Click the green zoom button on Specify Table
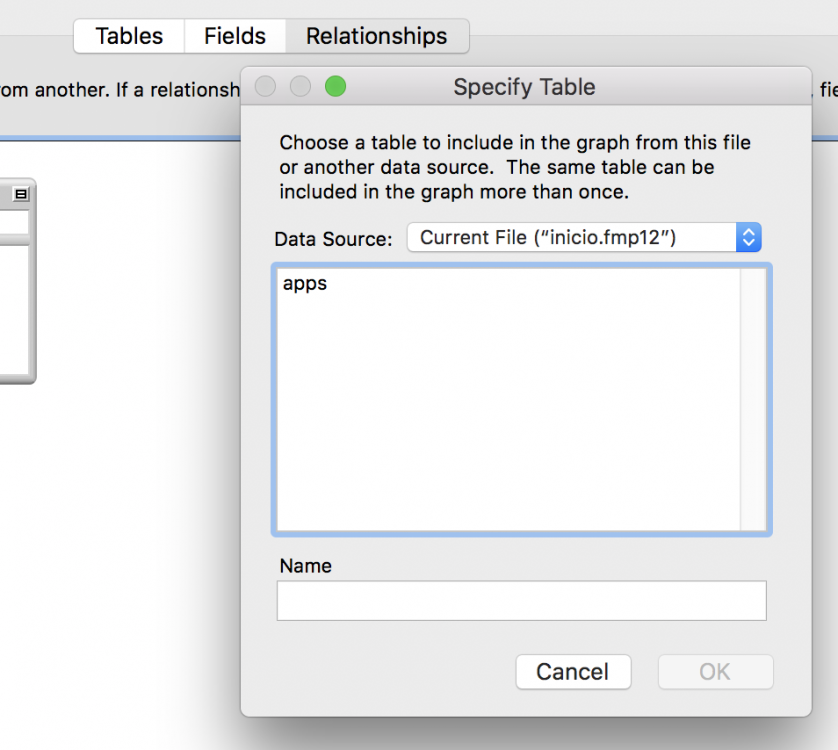Screen dimensions: 838x750 (x=336, y=87)
